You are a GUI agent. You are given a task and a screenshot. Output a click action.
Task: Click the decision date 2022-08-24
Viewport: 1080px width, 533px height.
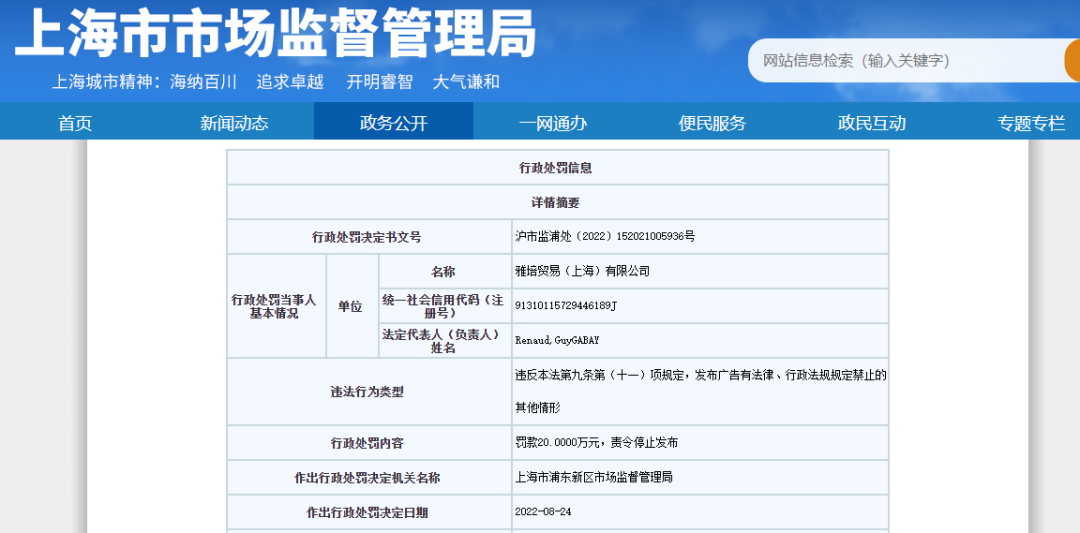pos(543,512)
